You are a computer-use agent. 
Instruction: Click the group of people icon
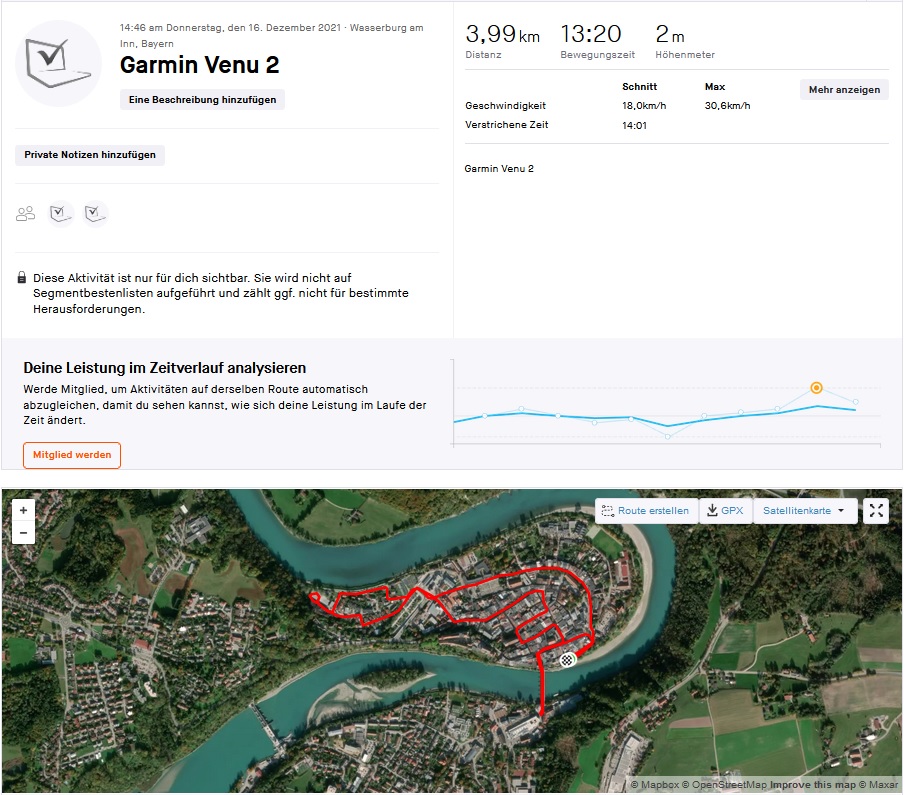coord(26,213)
